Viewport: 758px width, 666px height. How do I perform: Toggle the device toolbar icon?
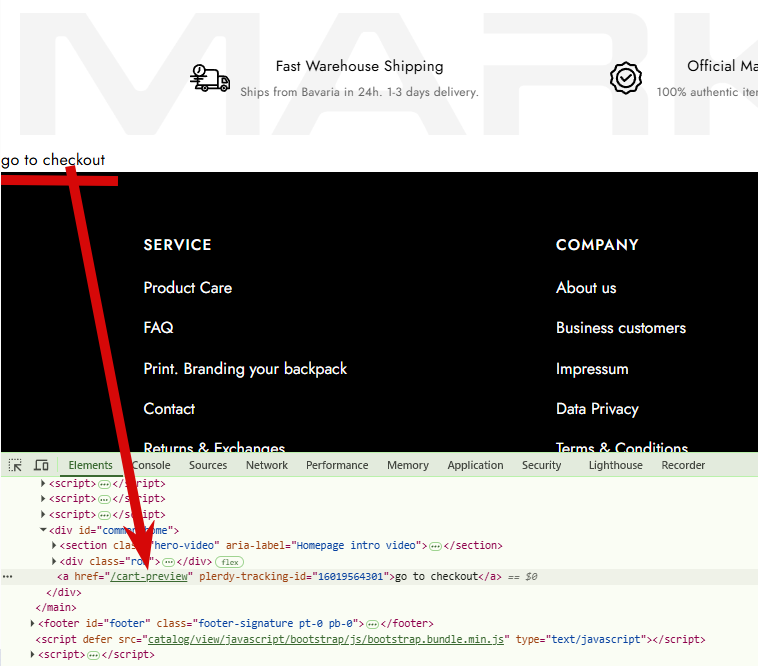pos(41,465)
